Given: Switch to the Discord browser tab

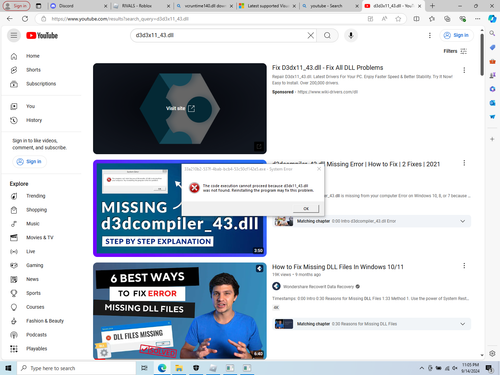Looking at the screenshot, I should pyautogui.click(x=78, y=6).
